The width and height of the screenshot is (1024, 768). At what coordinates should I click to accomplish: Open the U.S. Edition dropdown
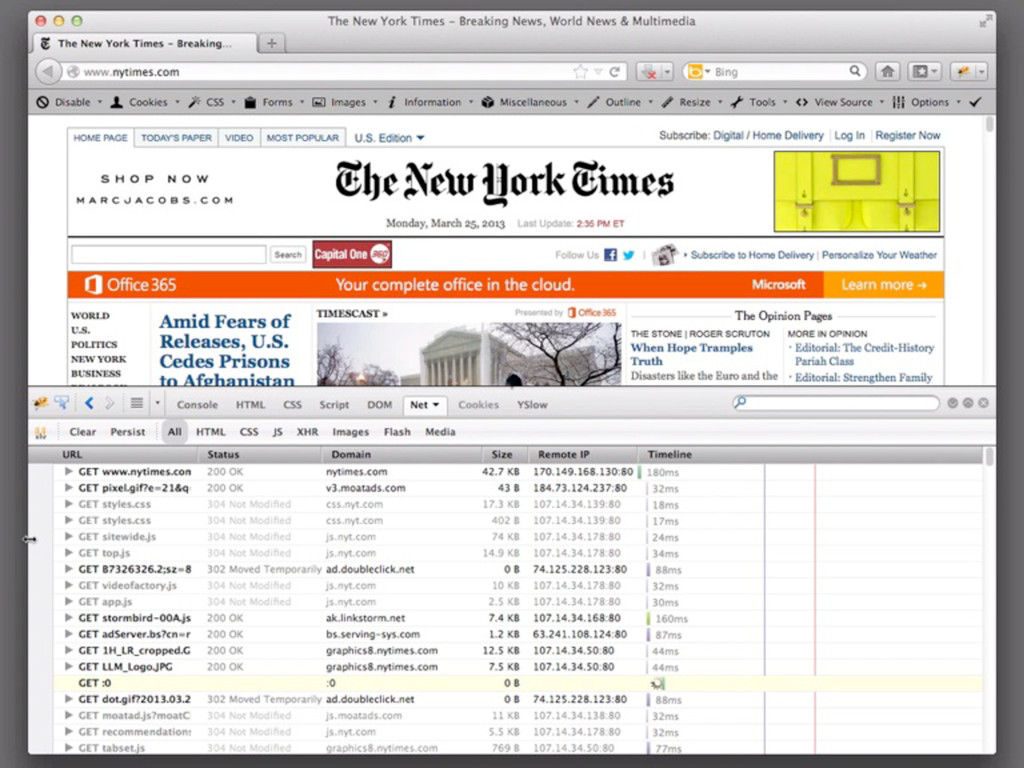(x=389, y=138)
